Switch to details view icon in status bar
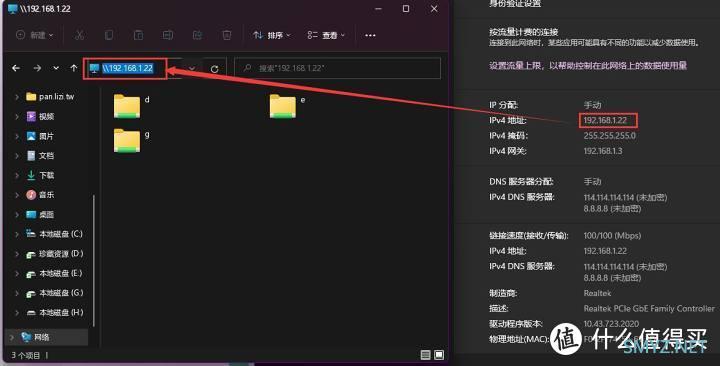 pos(426,355)
